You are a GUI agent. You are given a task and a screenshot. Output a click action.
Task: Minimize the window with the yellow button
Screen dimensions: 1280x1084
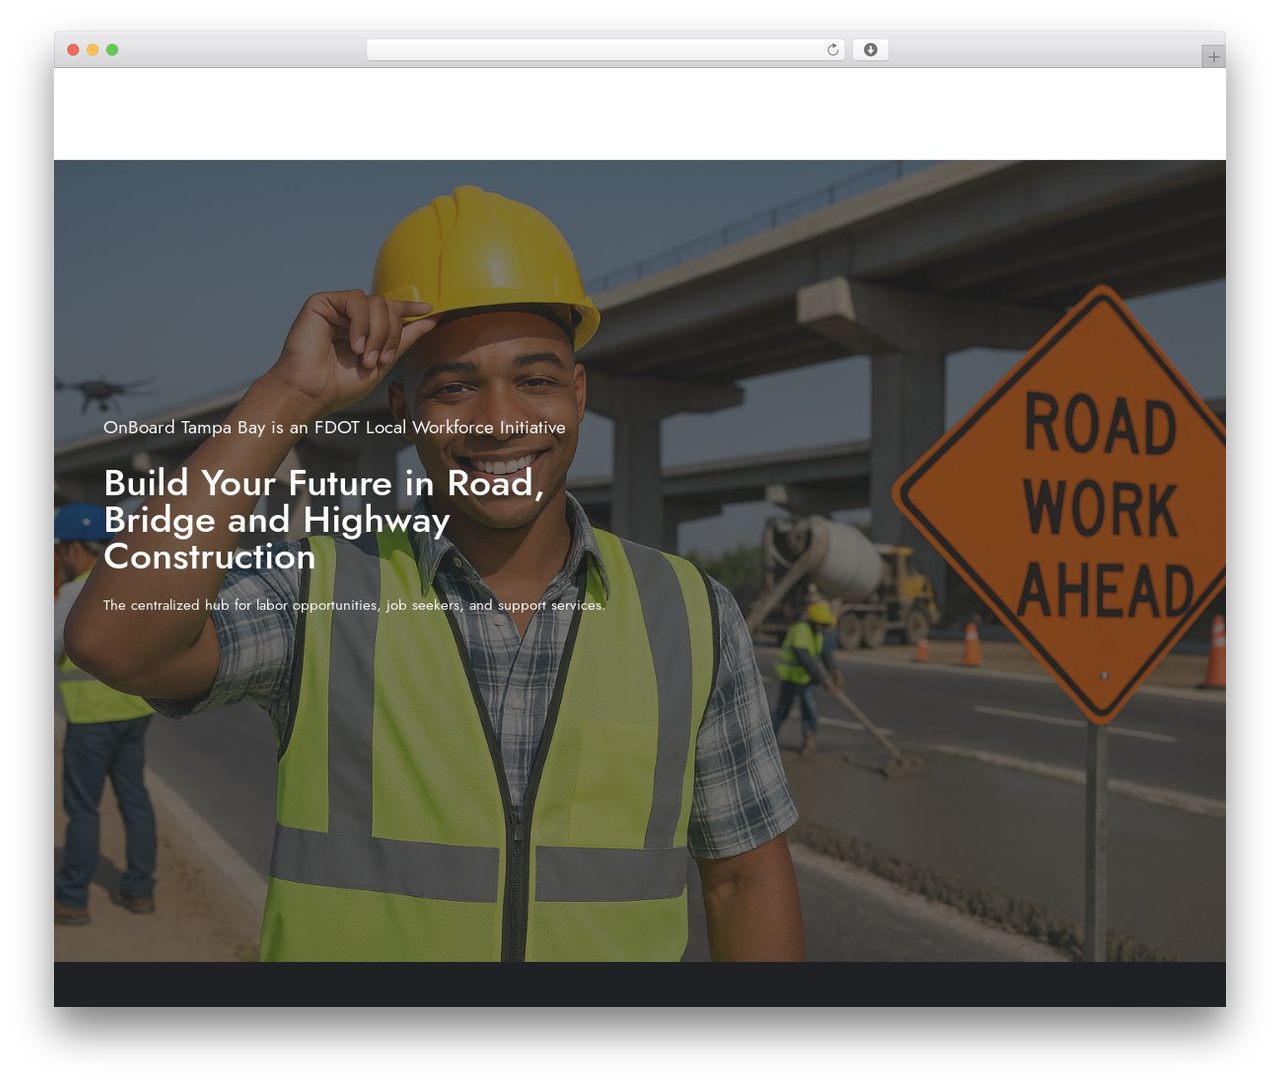[92, 50]
